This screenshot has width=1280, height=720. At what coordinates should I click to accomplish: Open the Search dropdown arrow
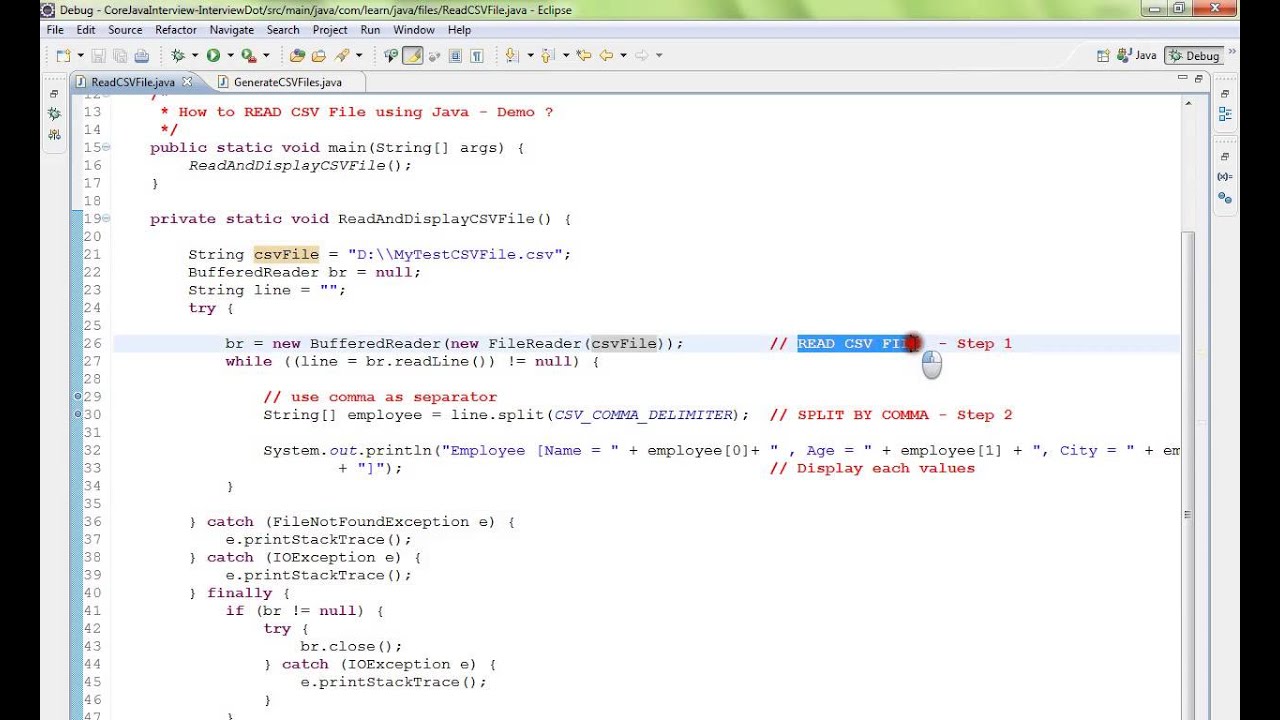tap(358, 56)
